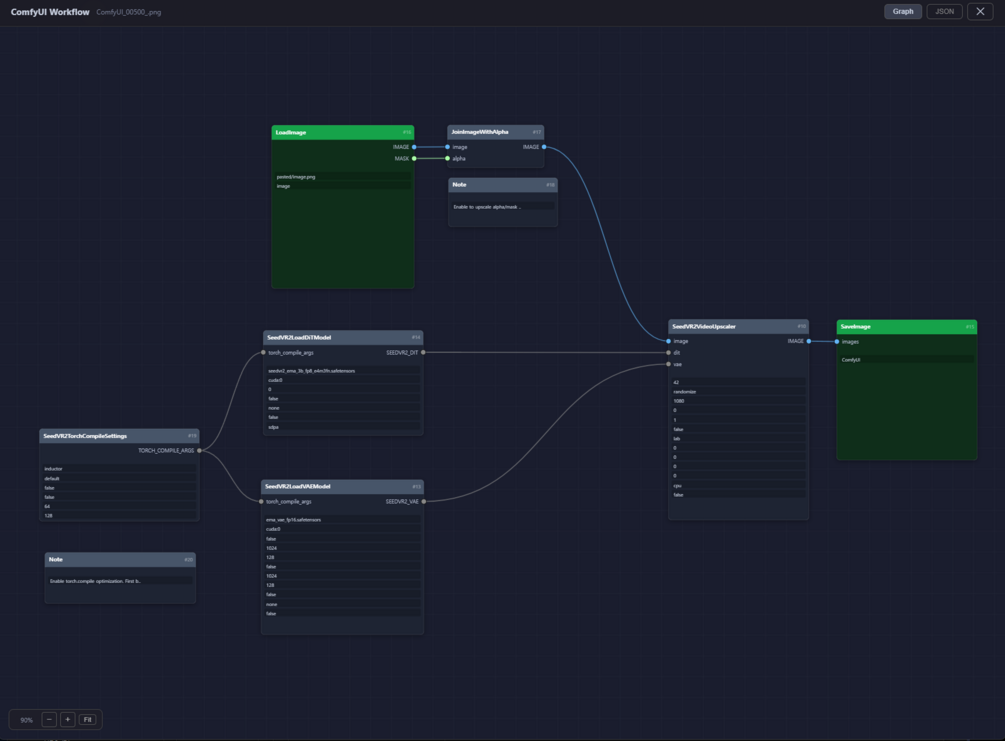Viewport: 1005px width, 741px height.
Task: Click the Fit zoom button
Action: [87, 719]
